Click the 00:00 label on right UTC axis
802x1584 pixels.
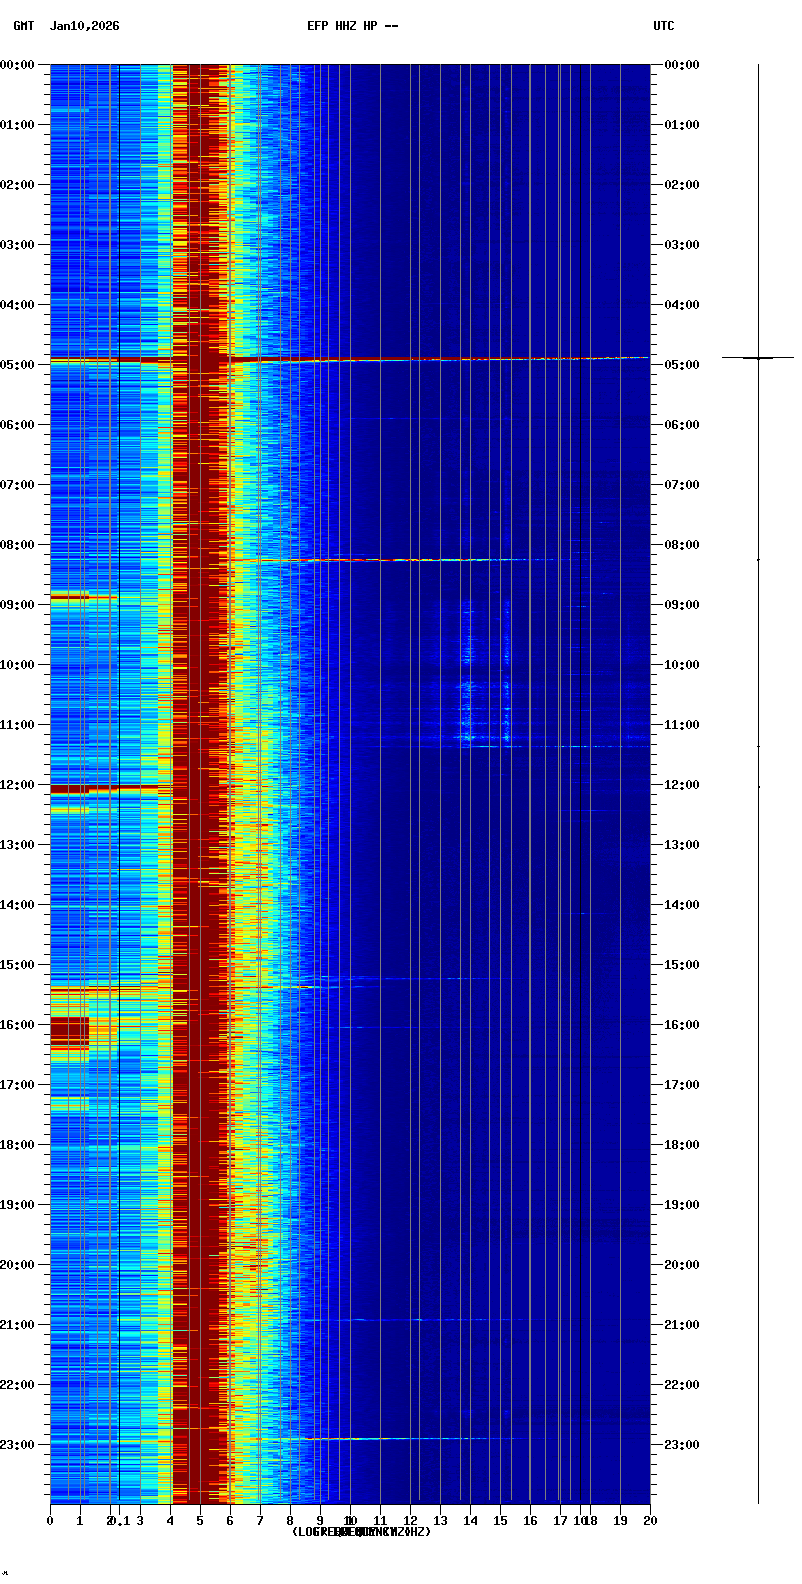[x=682, y=65]
